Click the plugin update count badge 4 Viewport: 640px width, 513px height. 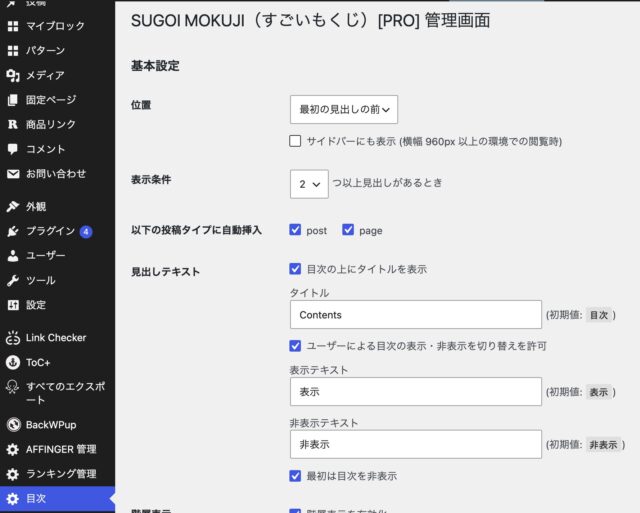(x=86, y=232)
